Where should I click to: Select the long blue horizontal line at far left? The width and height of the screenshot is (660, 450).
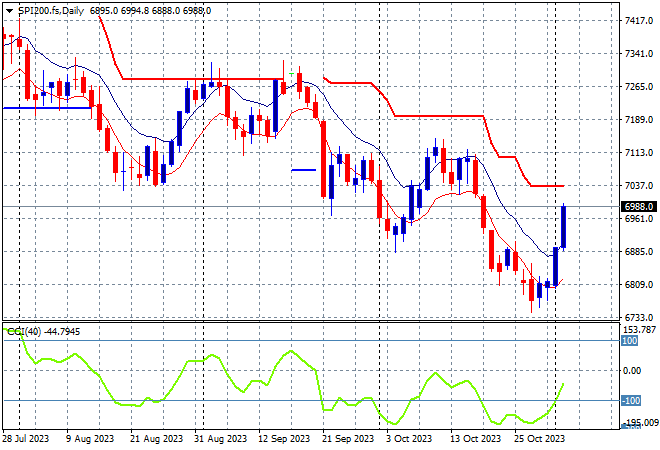(x=47, y=108)
